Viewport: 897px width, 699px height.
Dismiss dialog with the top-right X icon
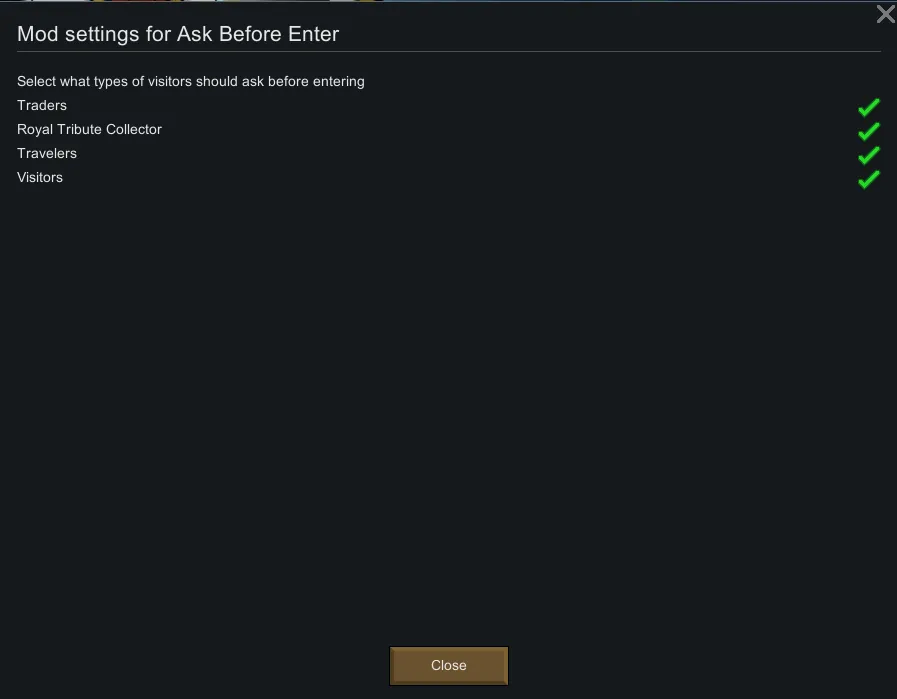[x=885, y=14]
